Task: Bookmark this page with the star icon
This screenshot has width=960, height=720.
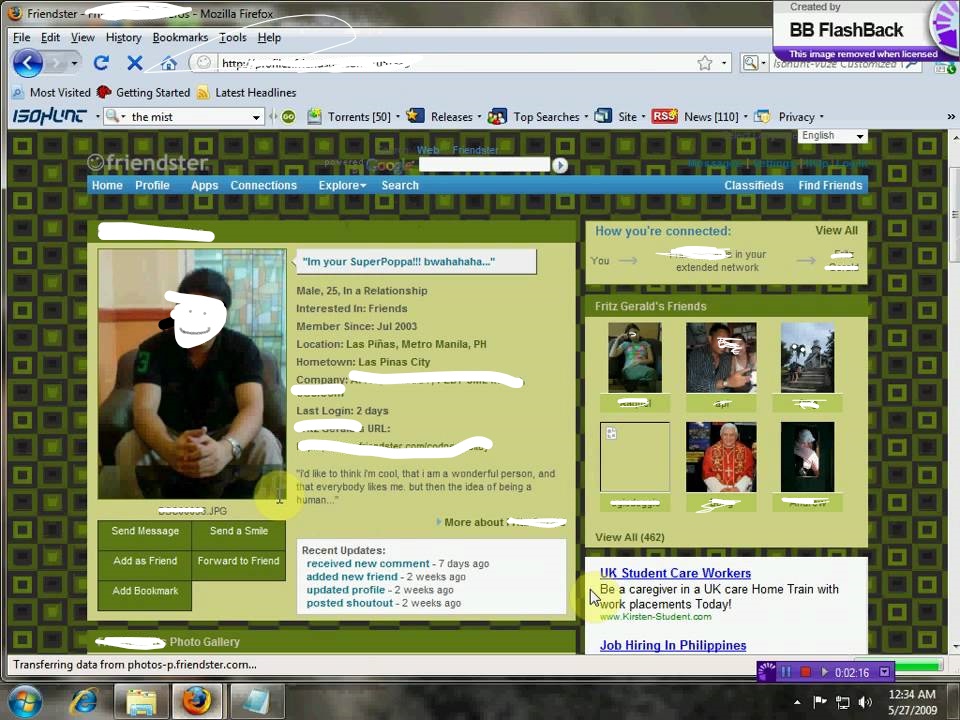Action: [705, 62]
